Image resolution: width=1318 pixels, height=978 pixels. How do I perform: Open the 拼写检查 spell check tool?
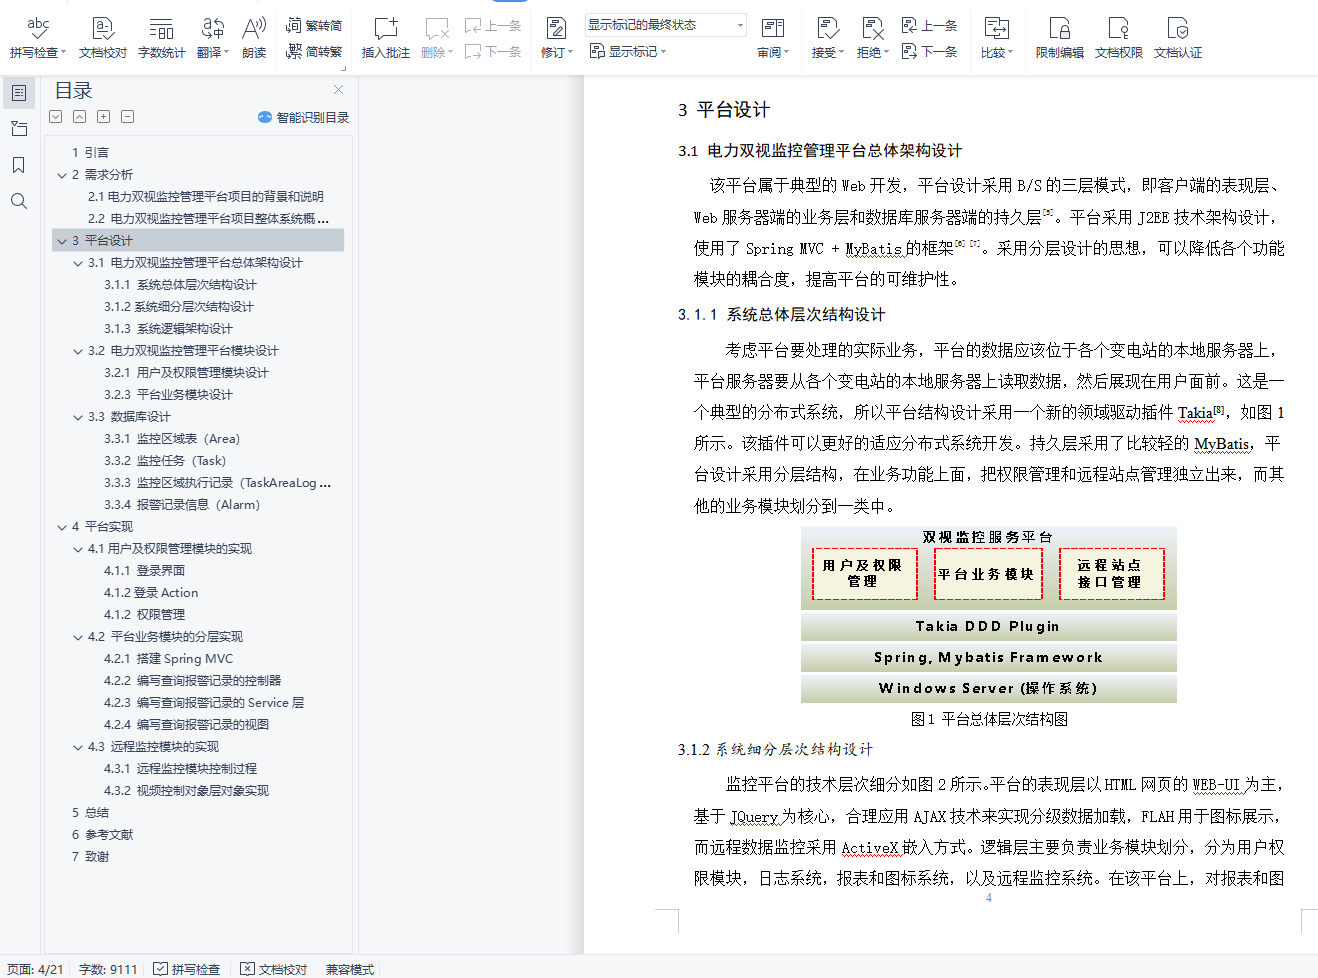[37, 37]
